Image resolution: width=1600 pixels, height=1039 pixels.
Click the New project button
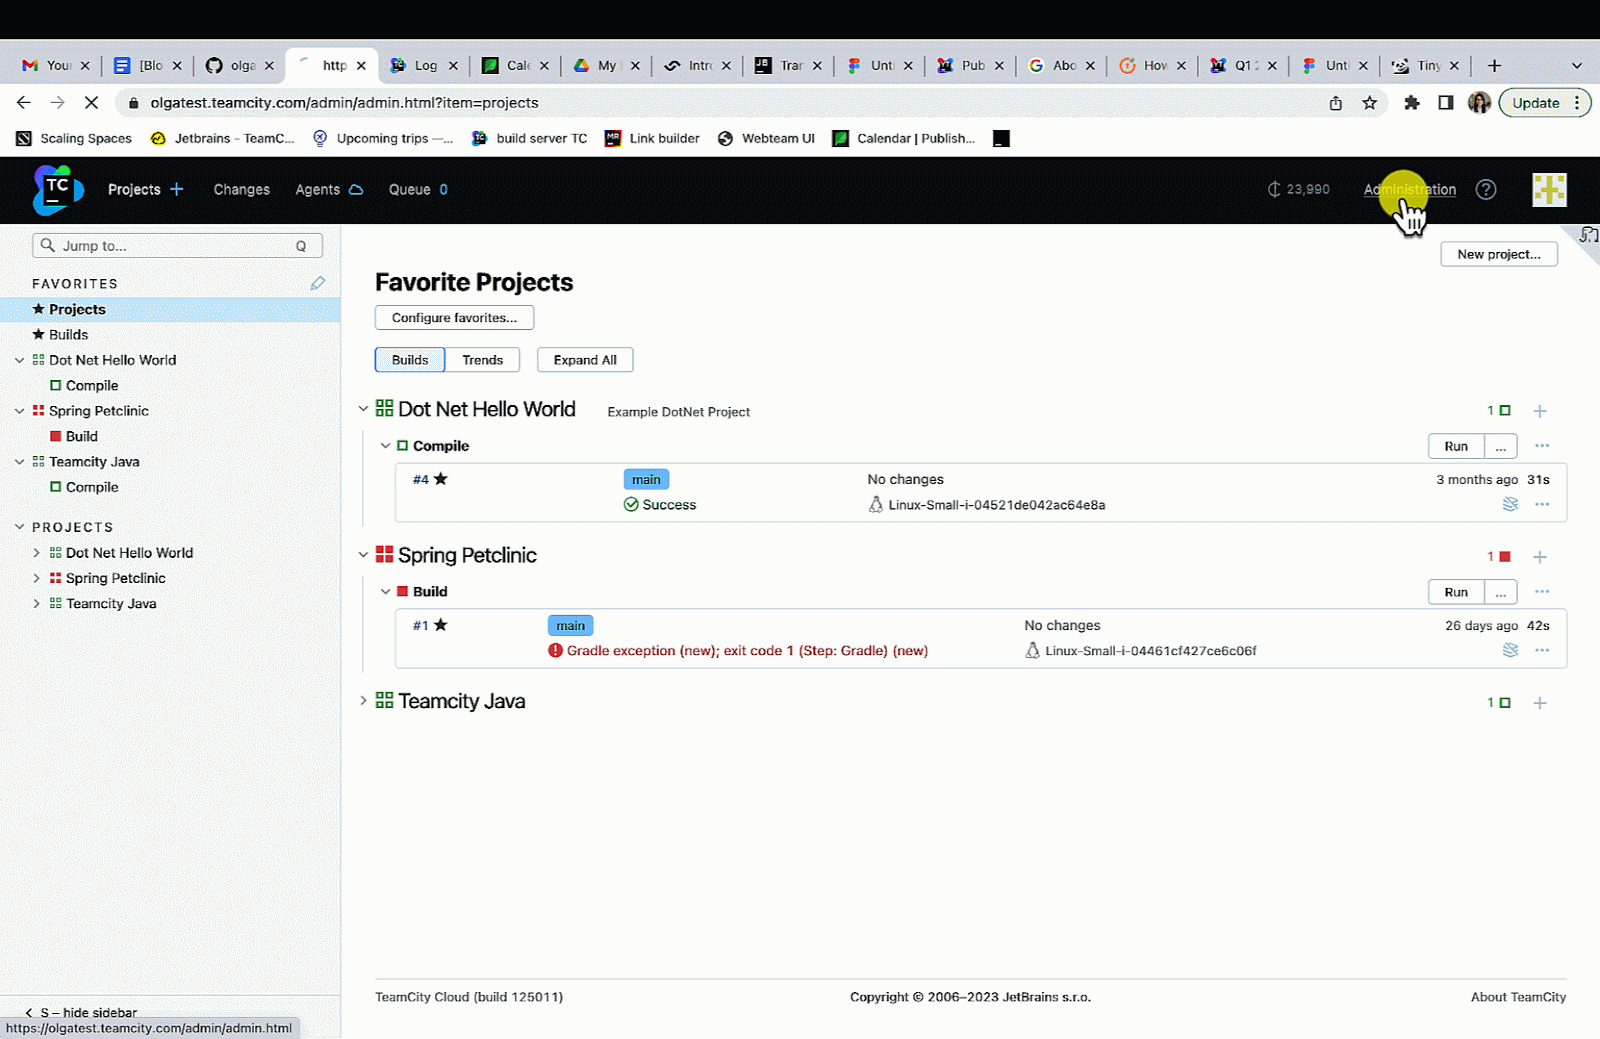1498,254
